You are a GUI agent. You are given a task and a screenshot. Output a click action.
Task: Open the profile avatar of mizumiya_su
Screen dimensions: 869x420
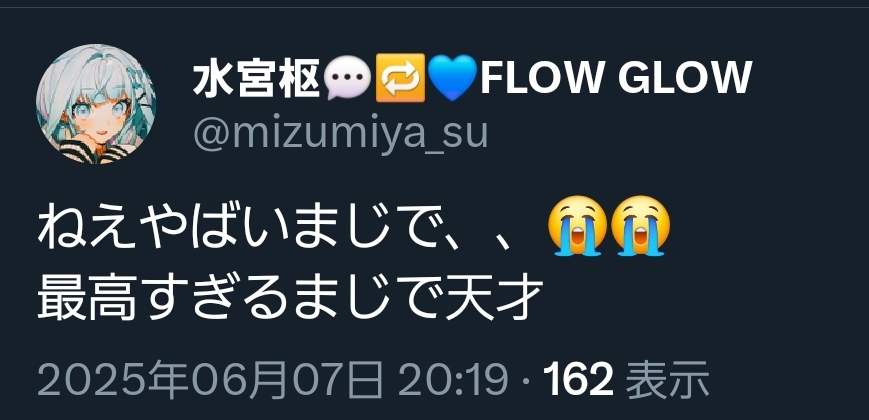pyautogui.click(x=96, y=104)
